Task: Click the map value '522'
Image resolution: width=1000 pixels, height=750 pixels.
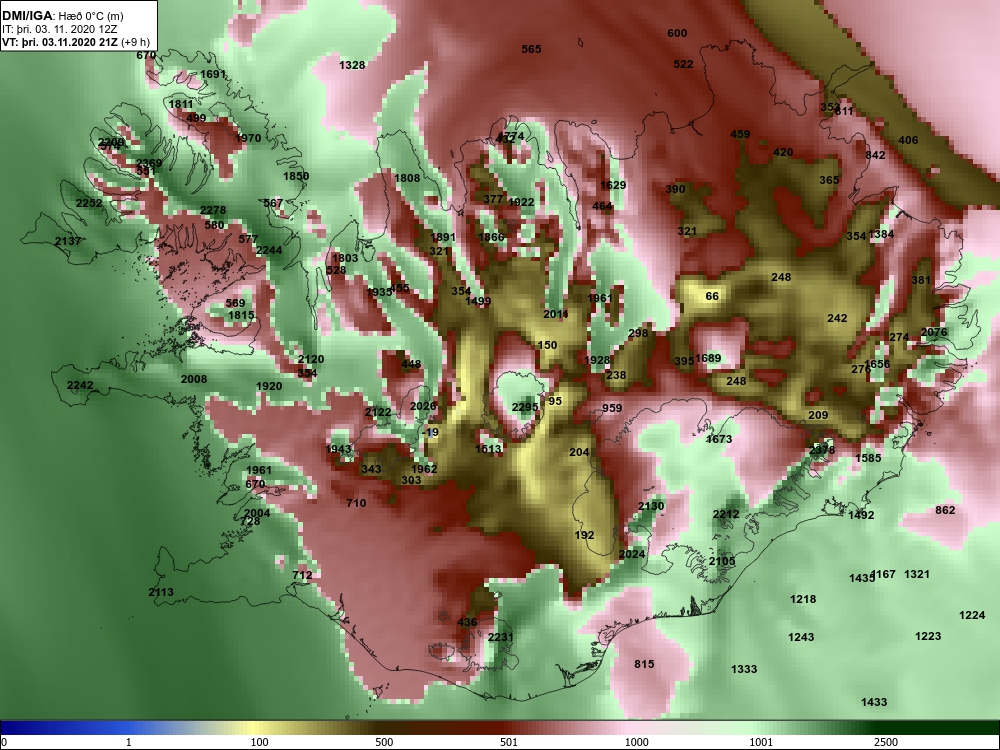Action: (x=683, y=64)
